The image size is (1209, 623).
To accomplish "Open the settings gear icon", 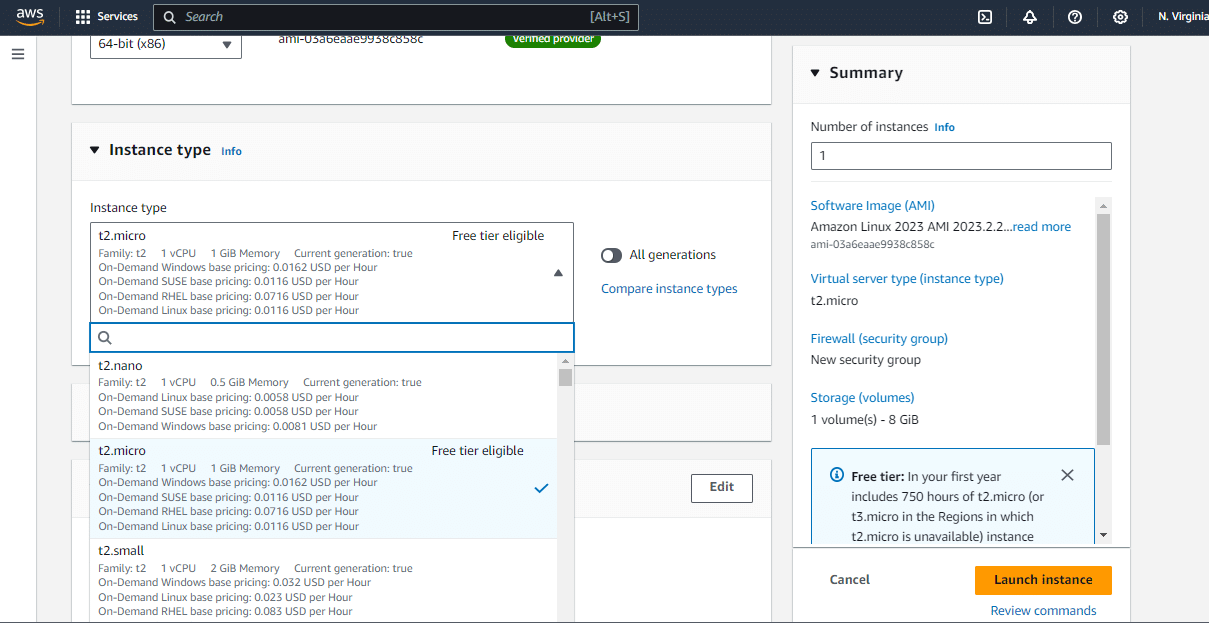I will pyautogui.click(x=1120, y=17).
